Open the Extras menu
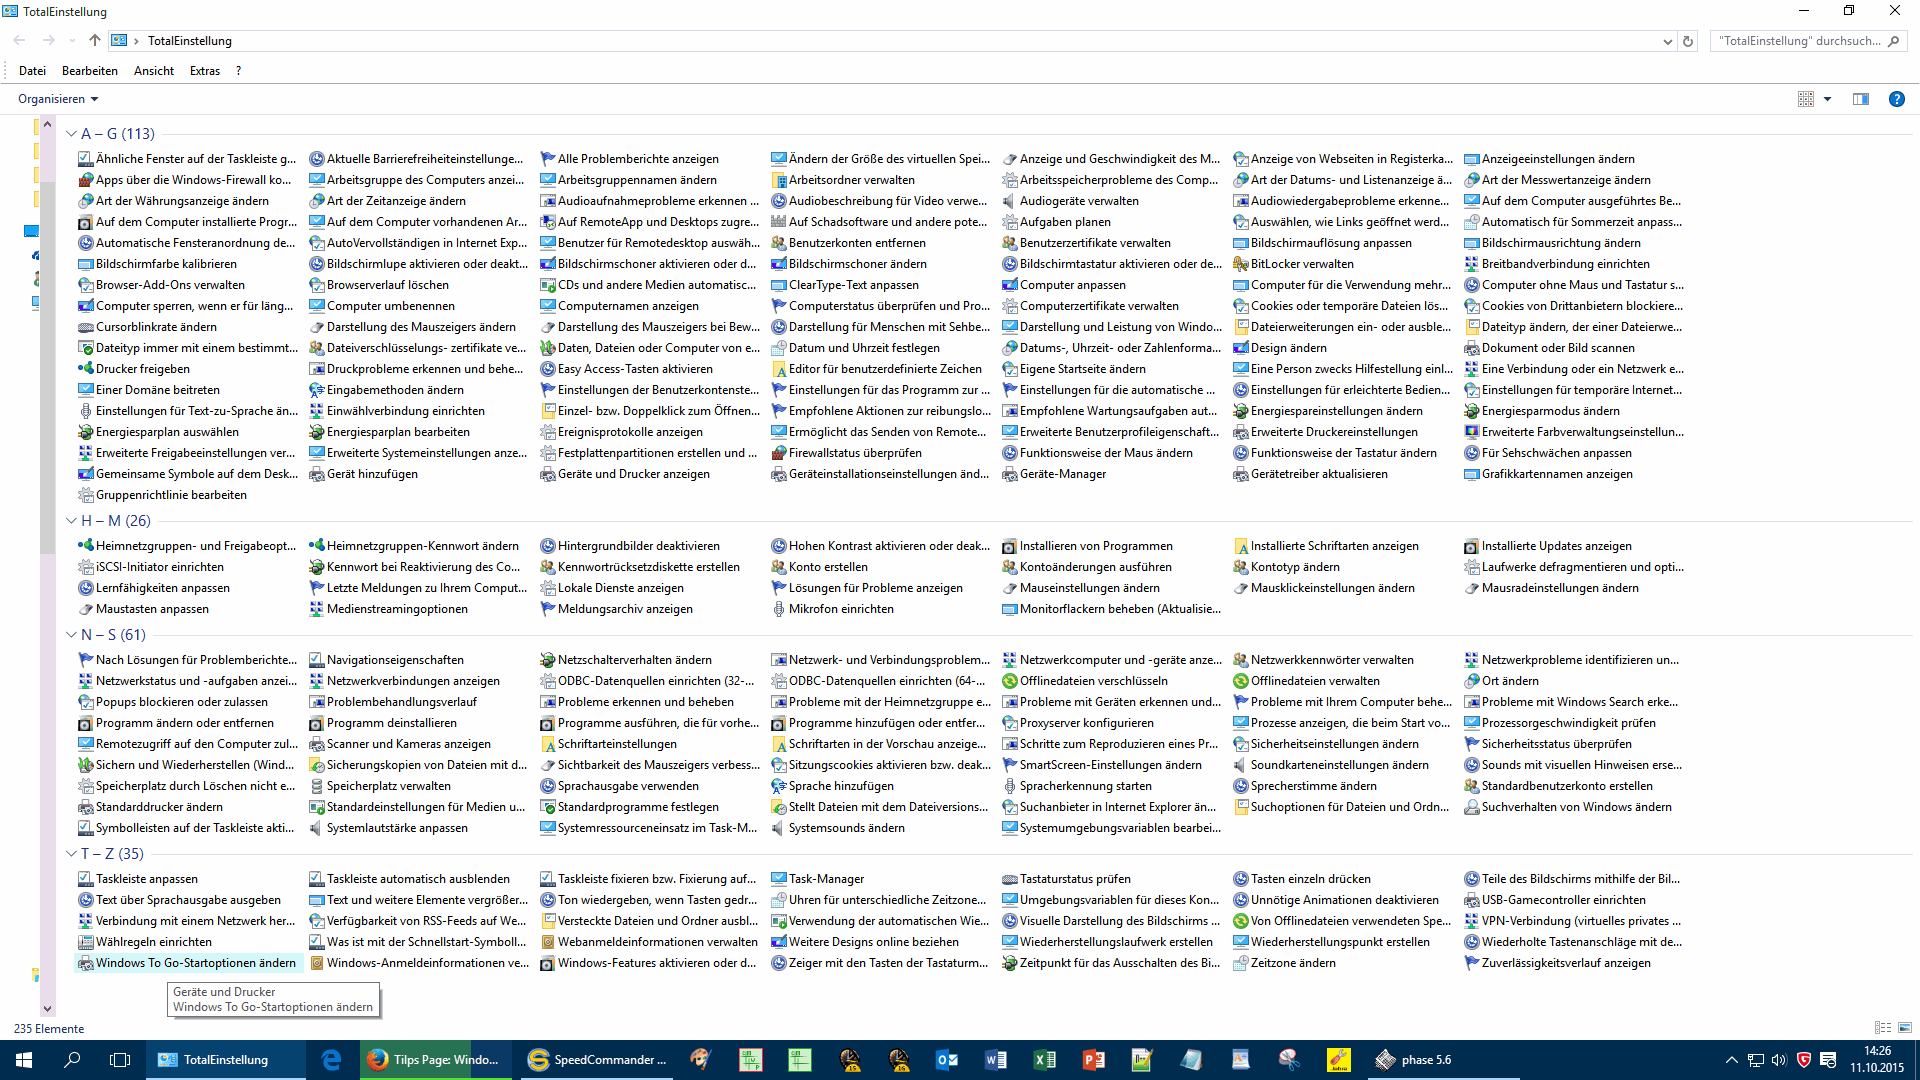The height and width of the screenshot is (1080, 1920). [204, 71]
